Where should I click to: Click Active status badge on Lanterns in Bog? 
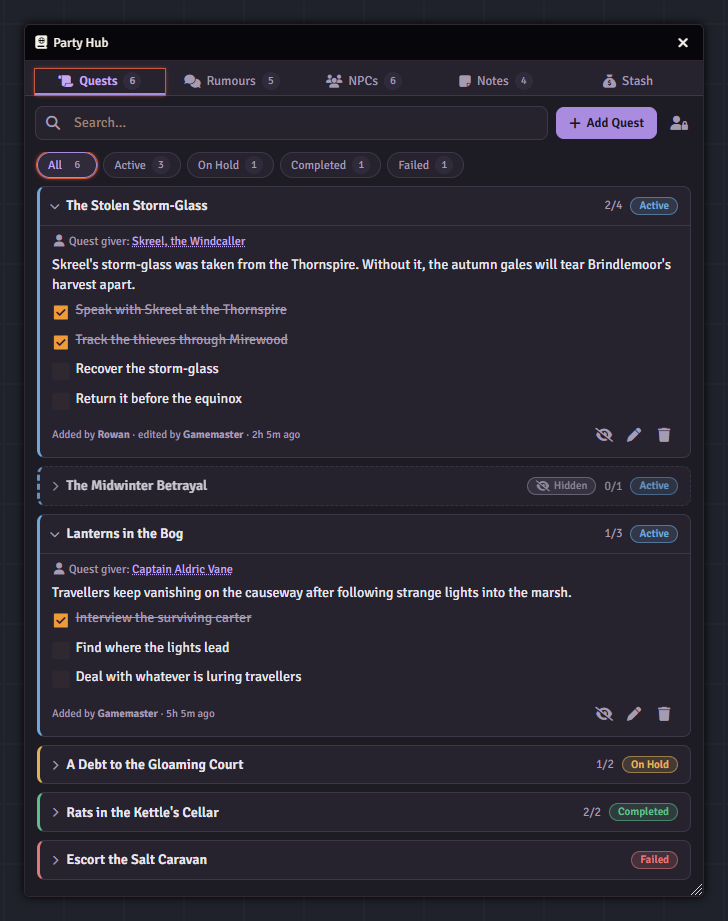click(654, 533)
